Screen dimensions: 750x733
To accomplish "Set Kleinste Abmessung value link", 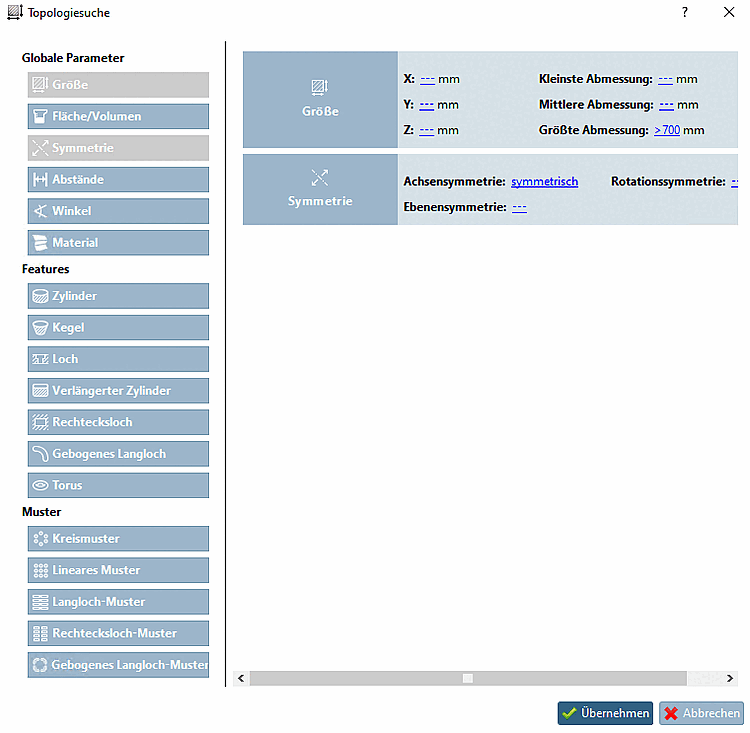I will 665,79.
